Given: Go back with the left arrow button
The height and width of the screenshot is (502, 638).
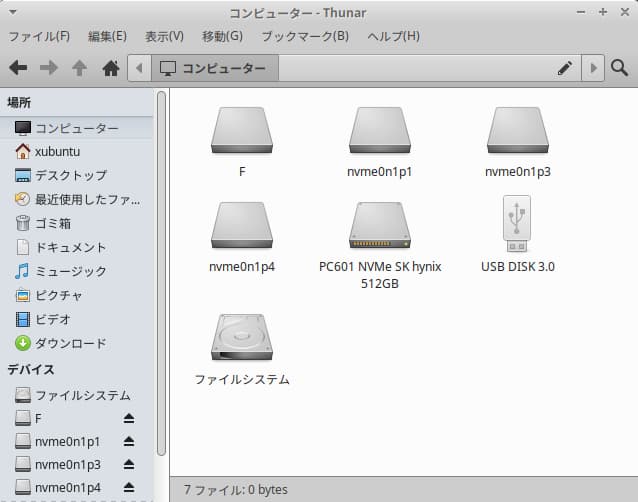Looking at the screenshot, I should tap(18, 68).
